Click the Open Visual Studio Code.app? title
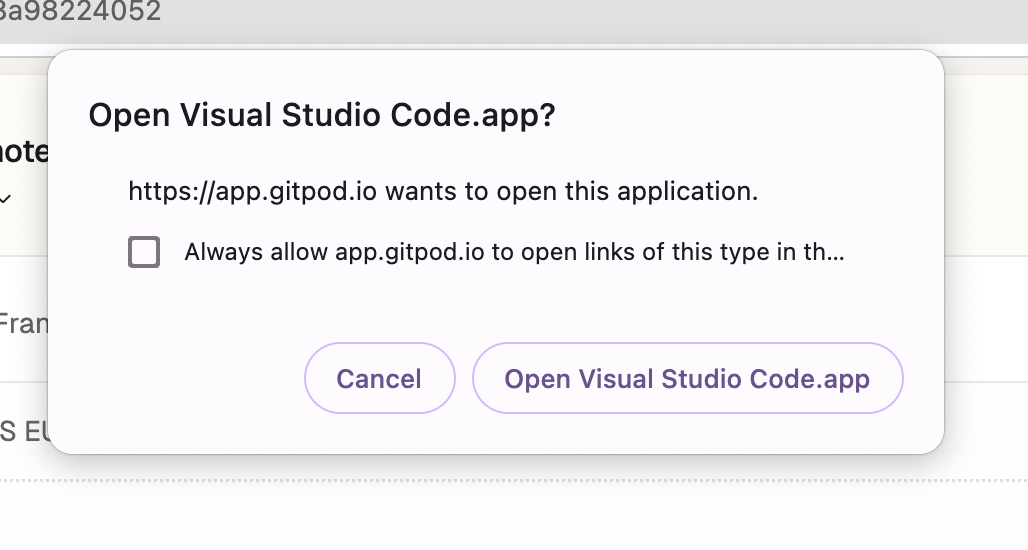The image size is (1028, 550). 322,115
